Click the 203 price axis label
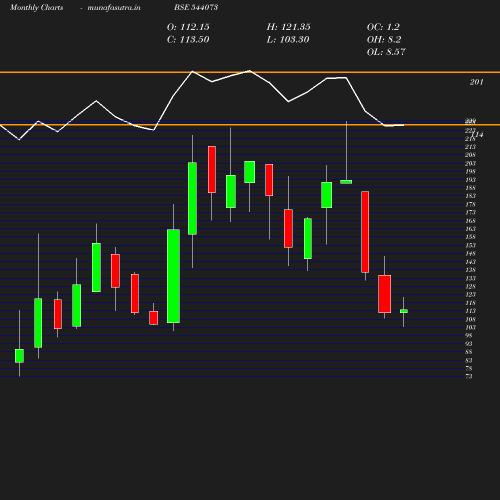 coord(471,163)
